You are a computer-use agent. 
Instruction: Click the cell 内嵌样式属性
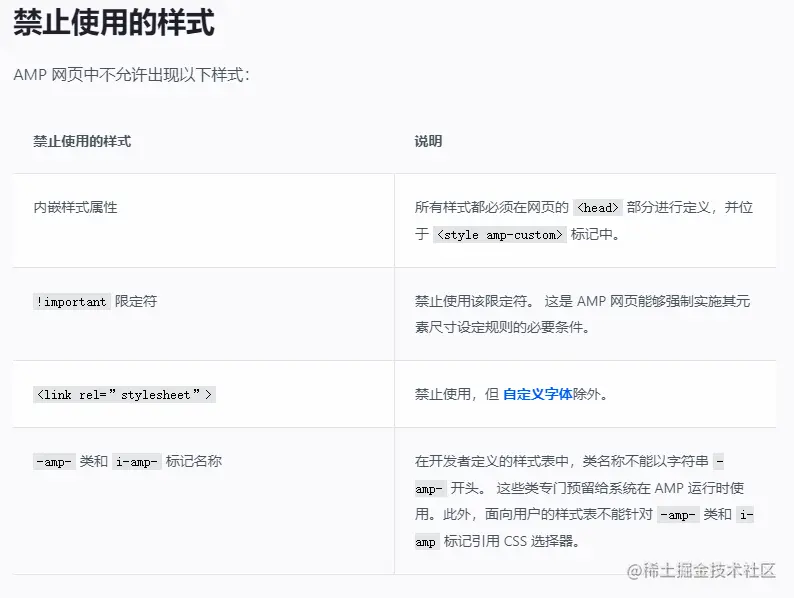[75, 207]
